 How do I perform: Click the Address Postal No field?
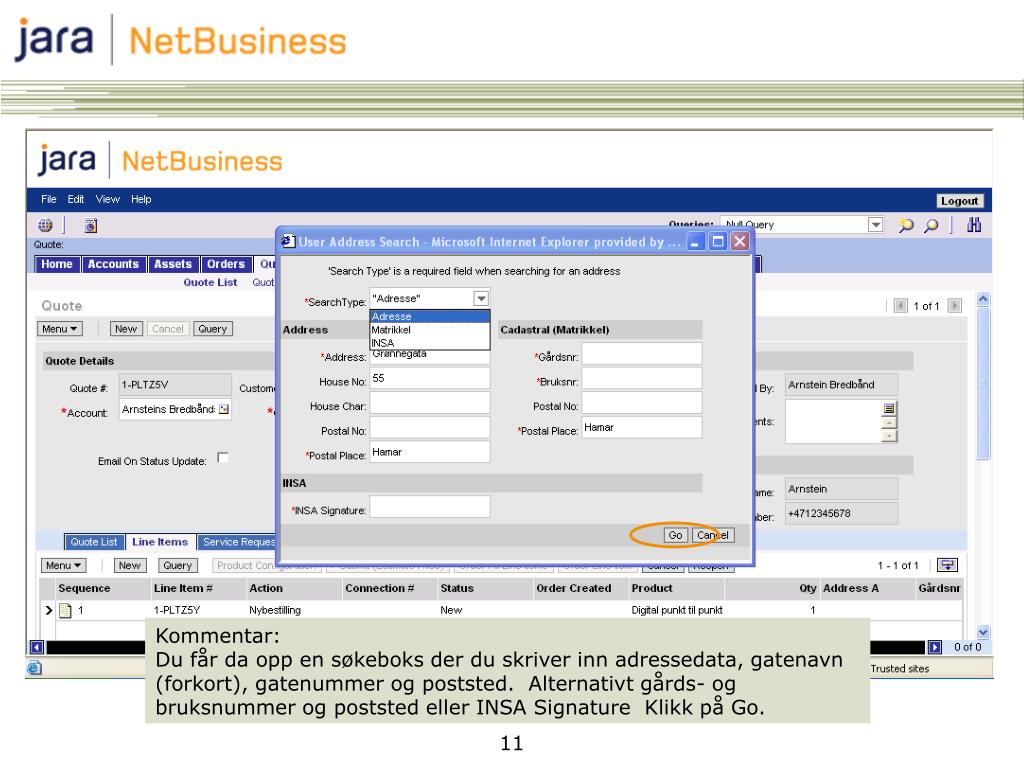coord(430,428)
